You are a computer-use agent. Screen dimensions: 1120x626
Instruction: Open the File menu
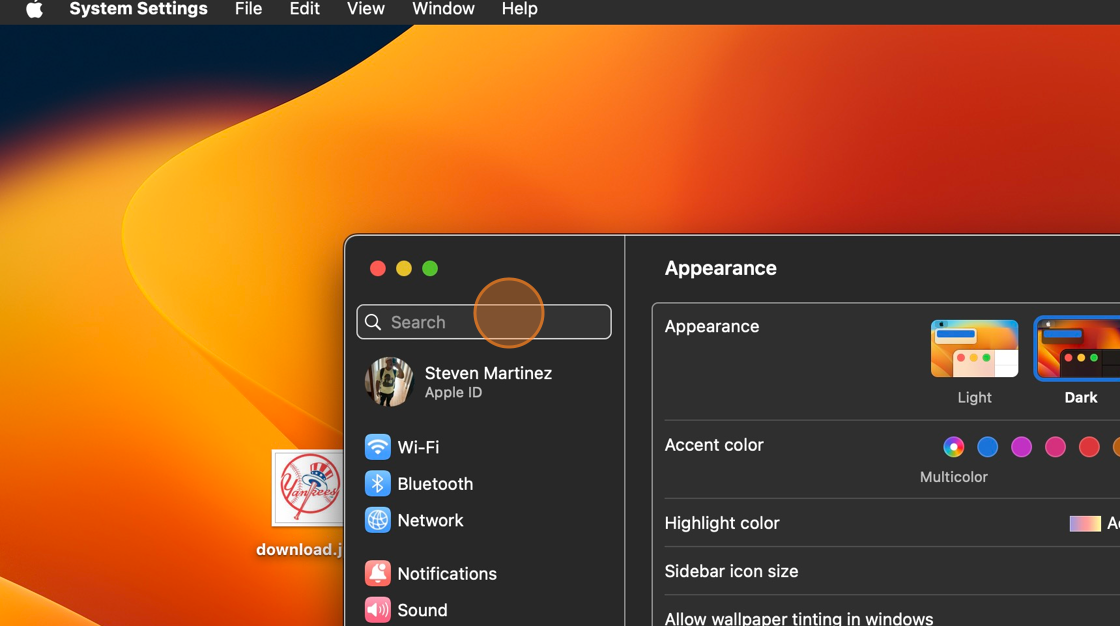tap(249, 9)
